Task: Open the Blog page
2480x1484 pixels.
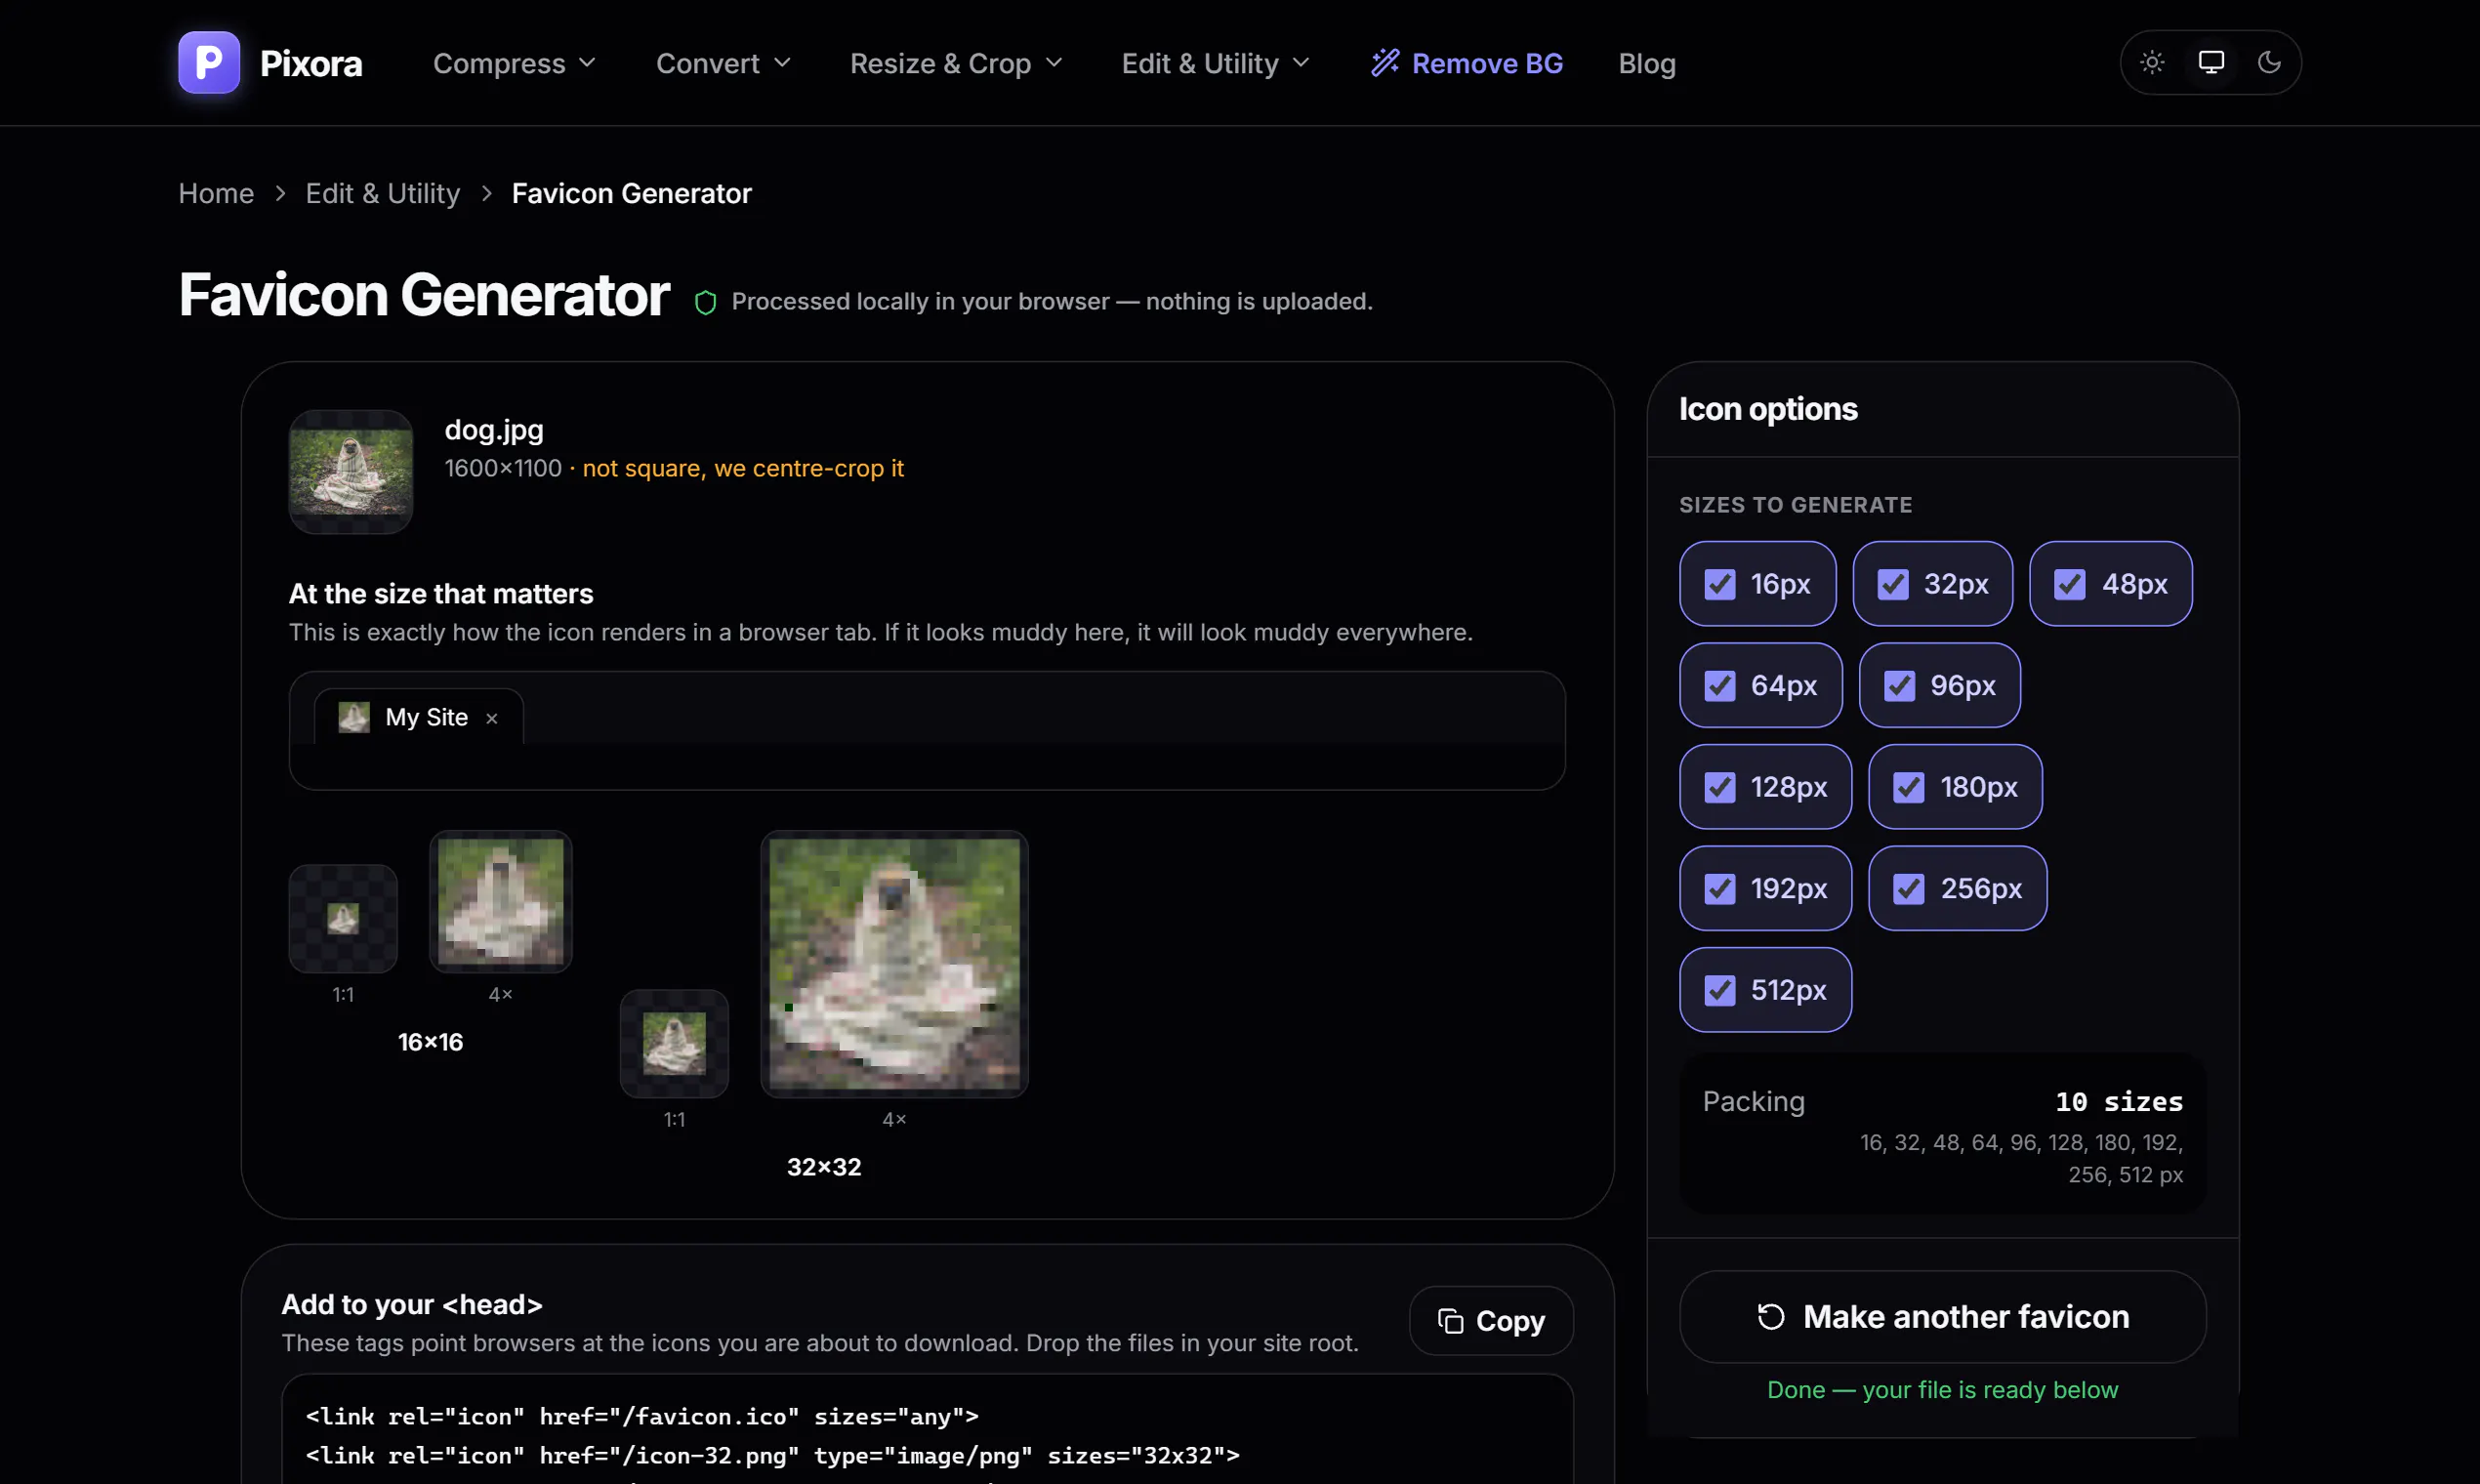Action: 1647,63
